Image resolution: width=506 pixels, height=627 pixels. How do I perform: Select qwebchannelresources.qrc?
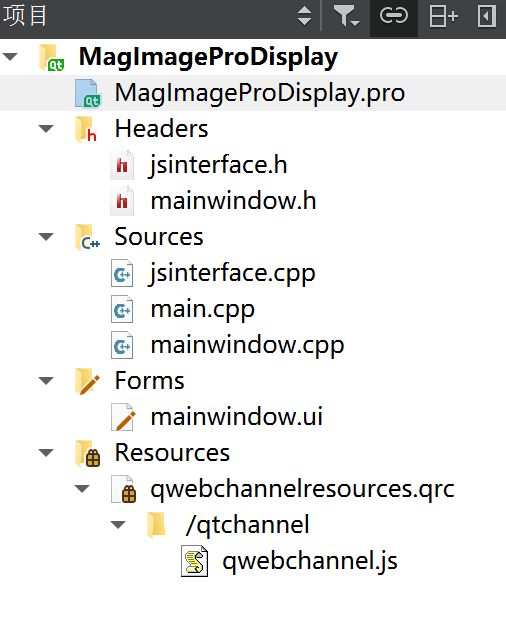pos(302,489)
